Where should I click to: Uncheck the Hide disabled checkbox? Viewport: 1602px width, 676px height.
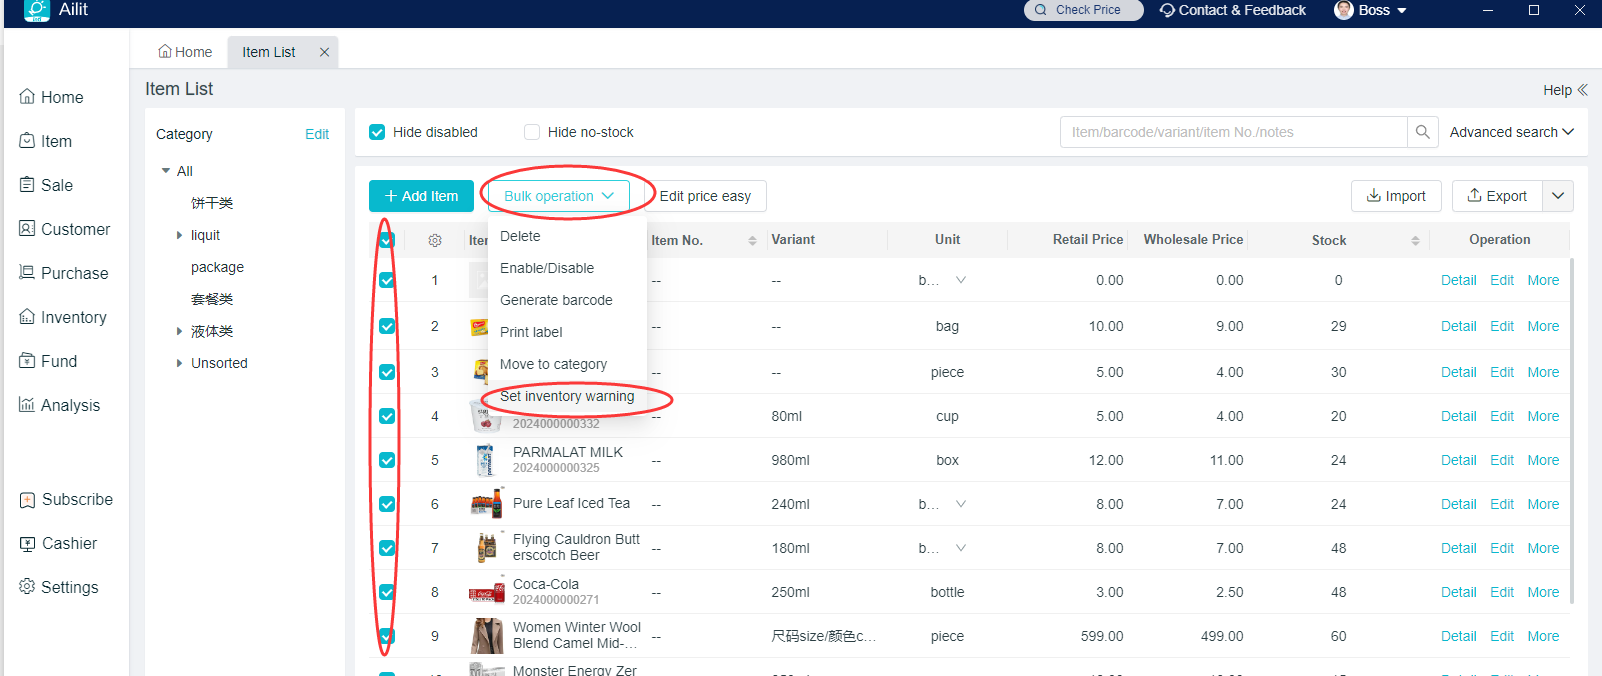pyautogui.click(x=377, y=132)
